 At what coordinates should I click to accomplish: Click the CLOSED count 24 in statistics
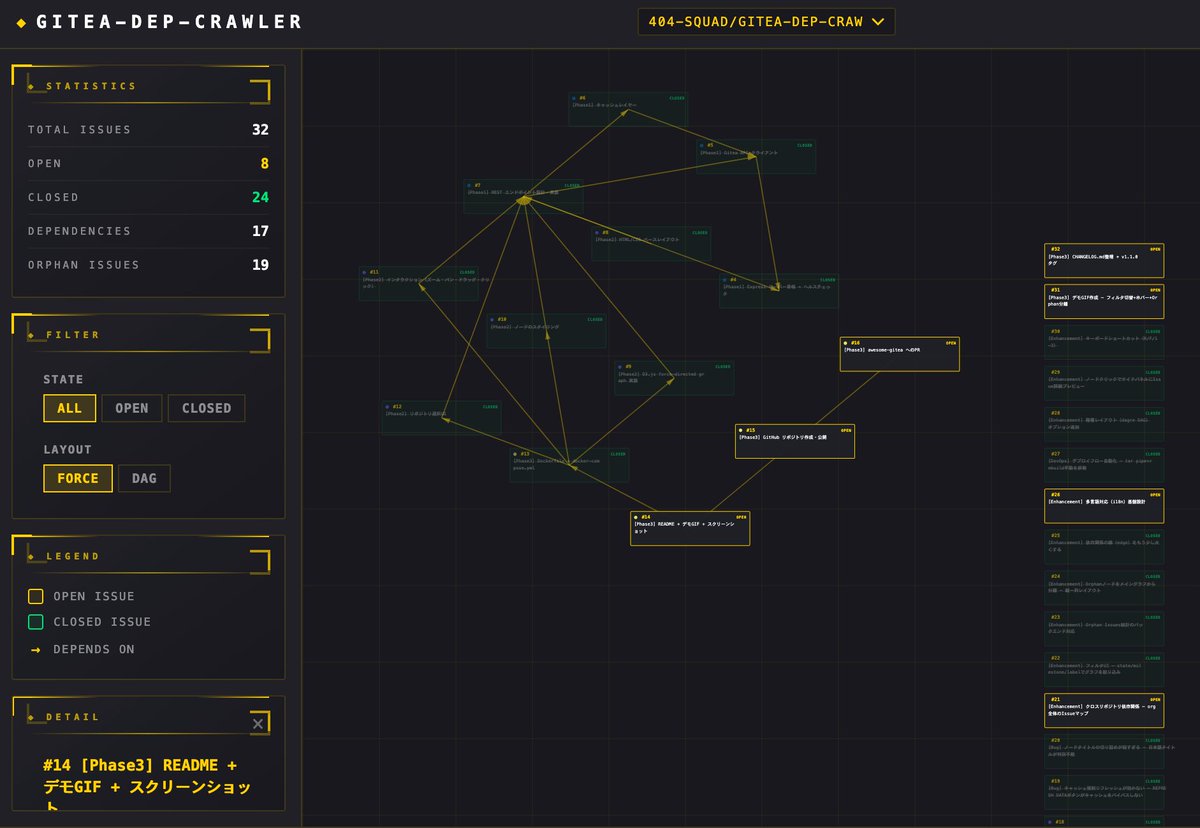(x=260, y=198)
